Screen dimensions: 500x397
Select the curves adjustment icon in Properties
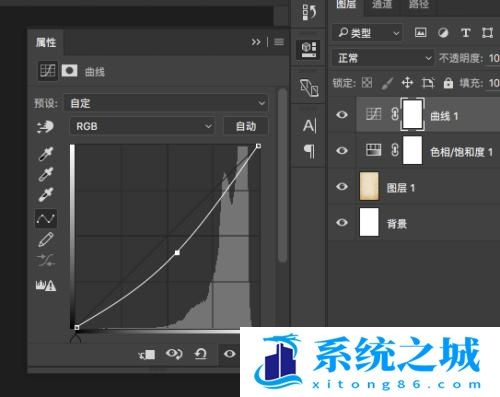48,71
